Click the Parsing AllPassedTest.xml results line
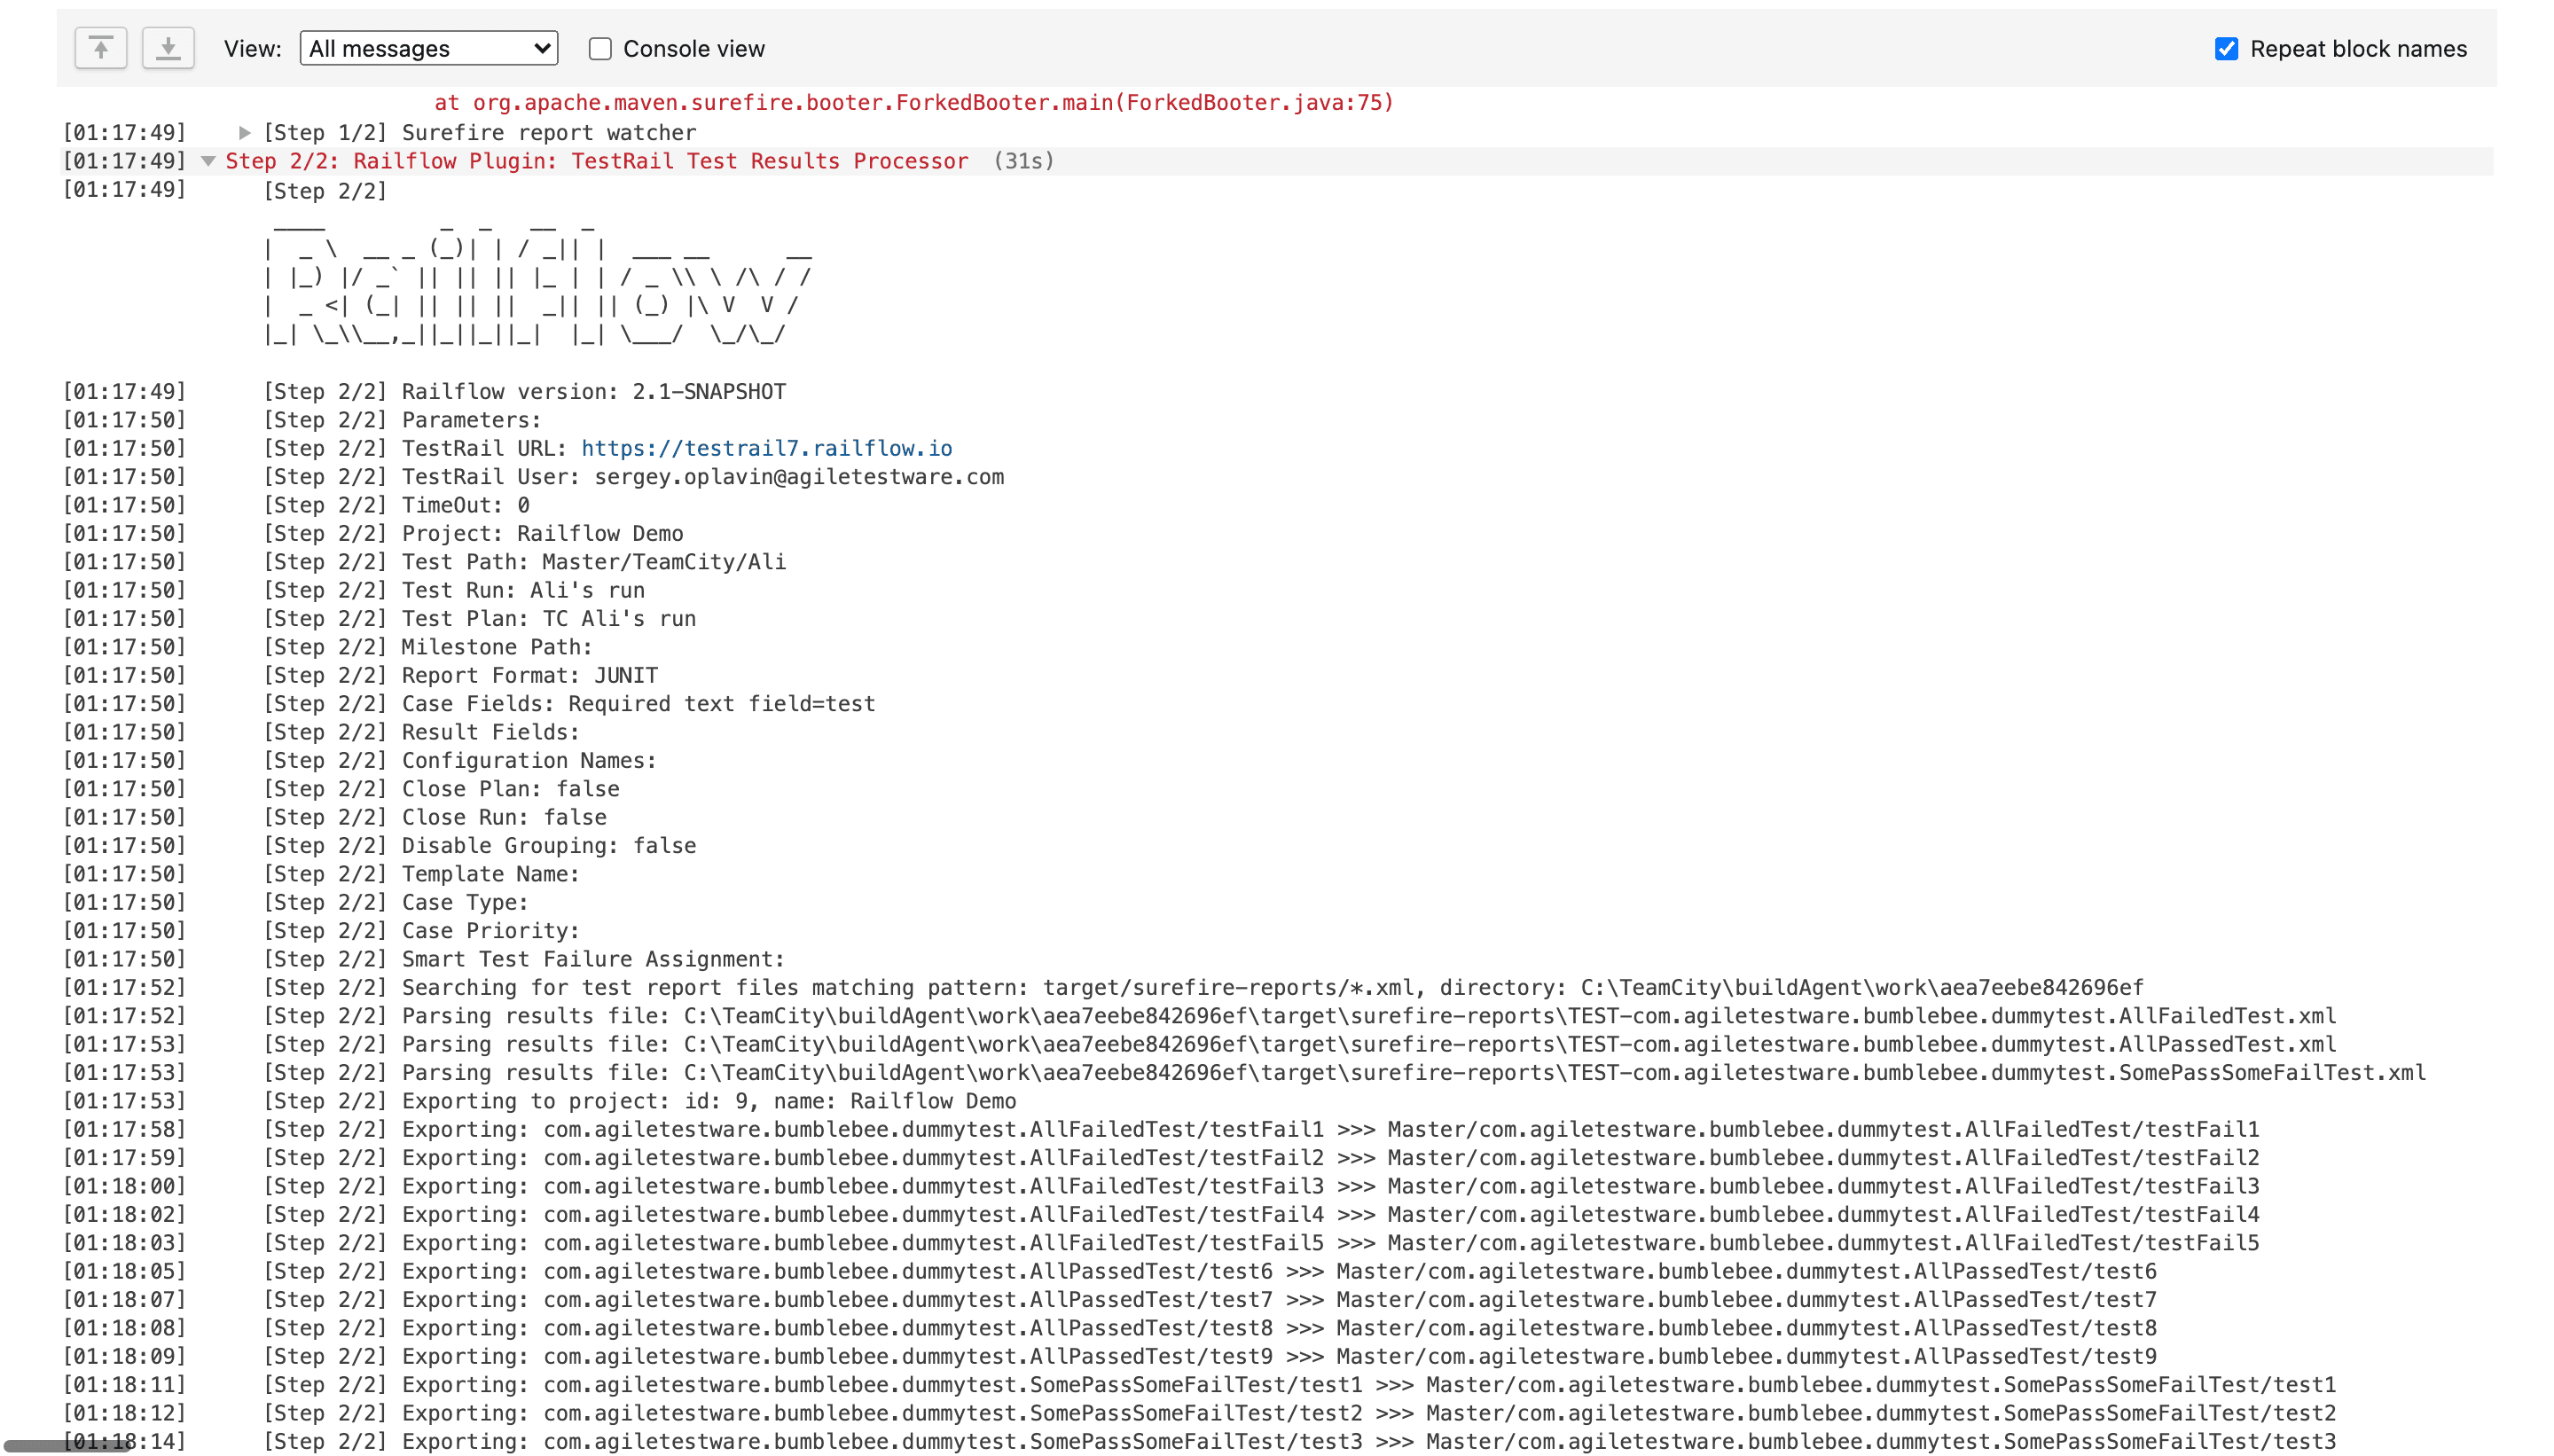 pyautogui.click(x=1369, y=1044)
